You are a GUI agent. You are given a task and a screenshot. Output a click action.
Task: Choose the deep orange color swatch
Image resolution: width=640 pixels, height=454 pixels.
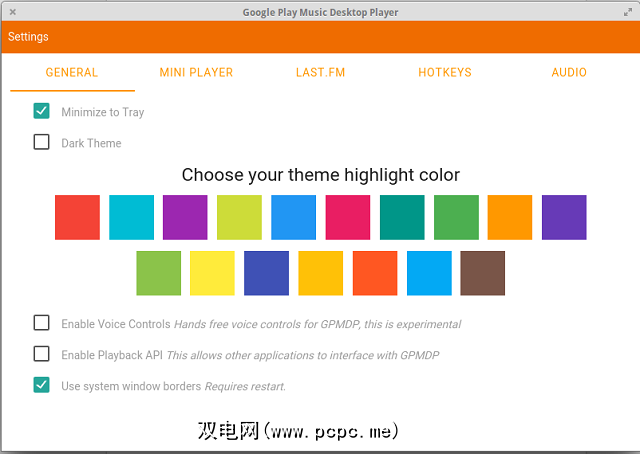[375, 273]
